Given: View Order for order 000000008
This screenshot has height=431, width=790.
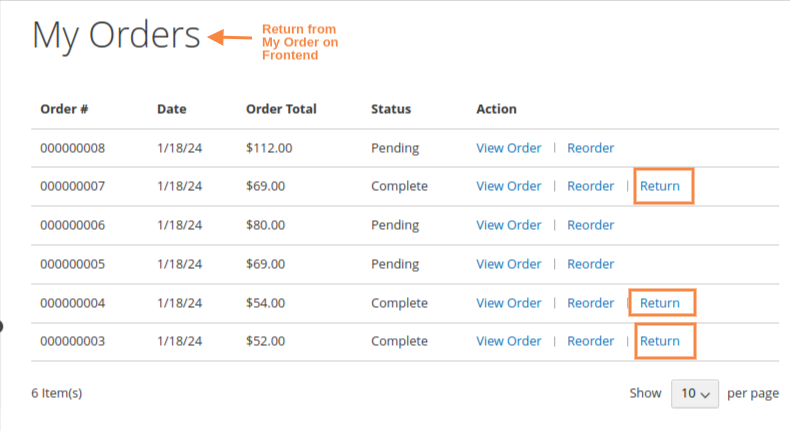Looking at the screenshot, I should [508, 148].
